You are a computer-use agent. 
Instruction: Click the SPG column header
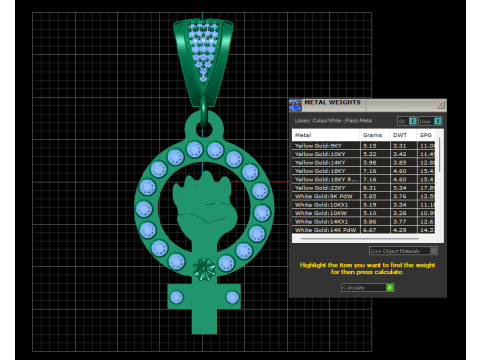click(426, 135)
